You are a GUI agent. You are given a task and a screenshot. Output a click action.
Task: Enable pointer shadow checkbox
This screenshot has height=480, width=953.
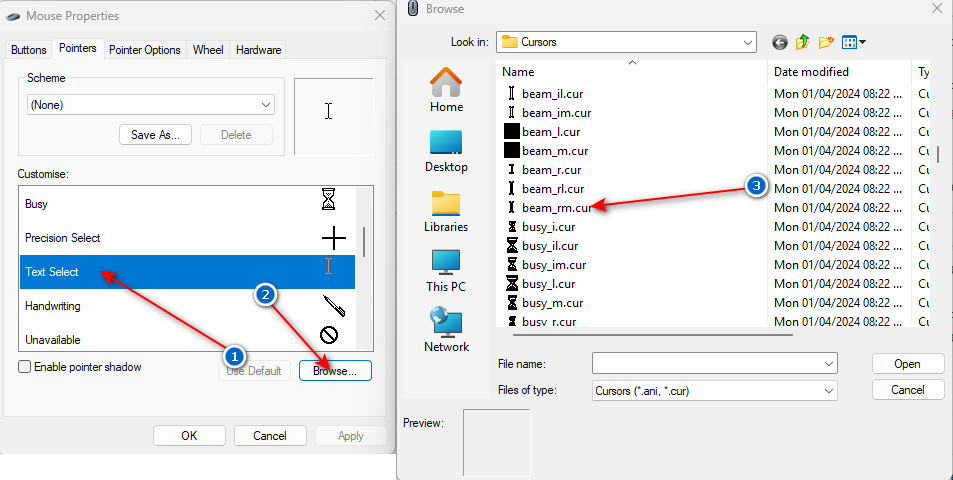(24, 366)
